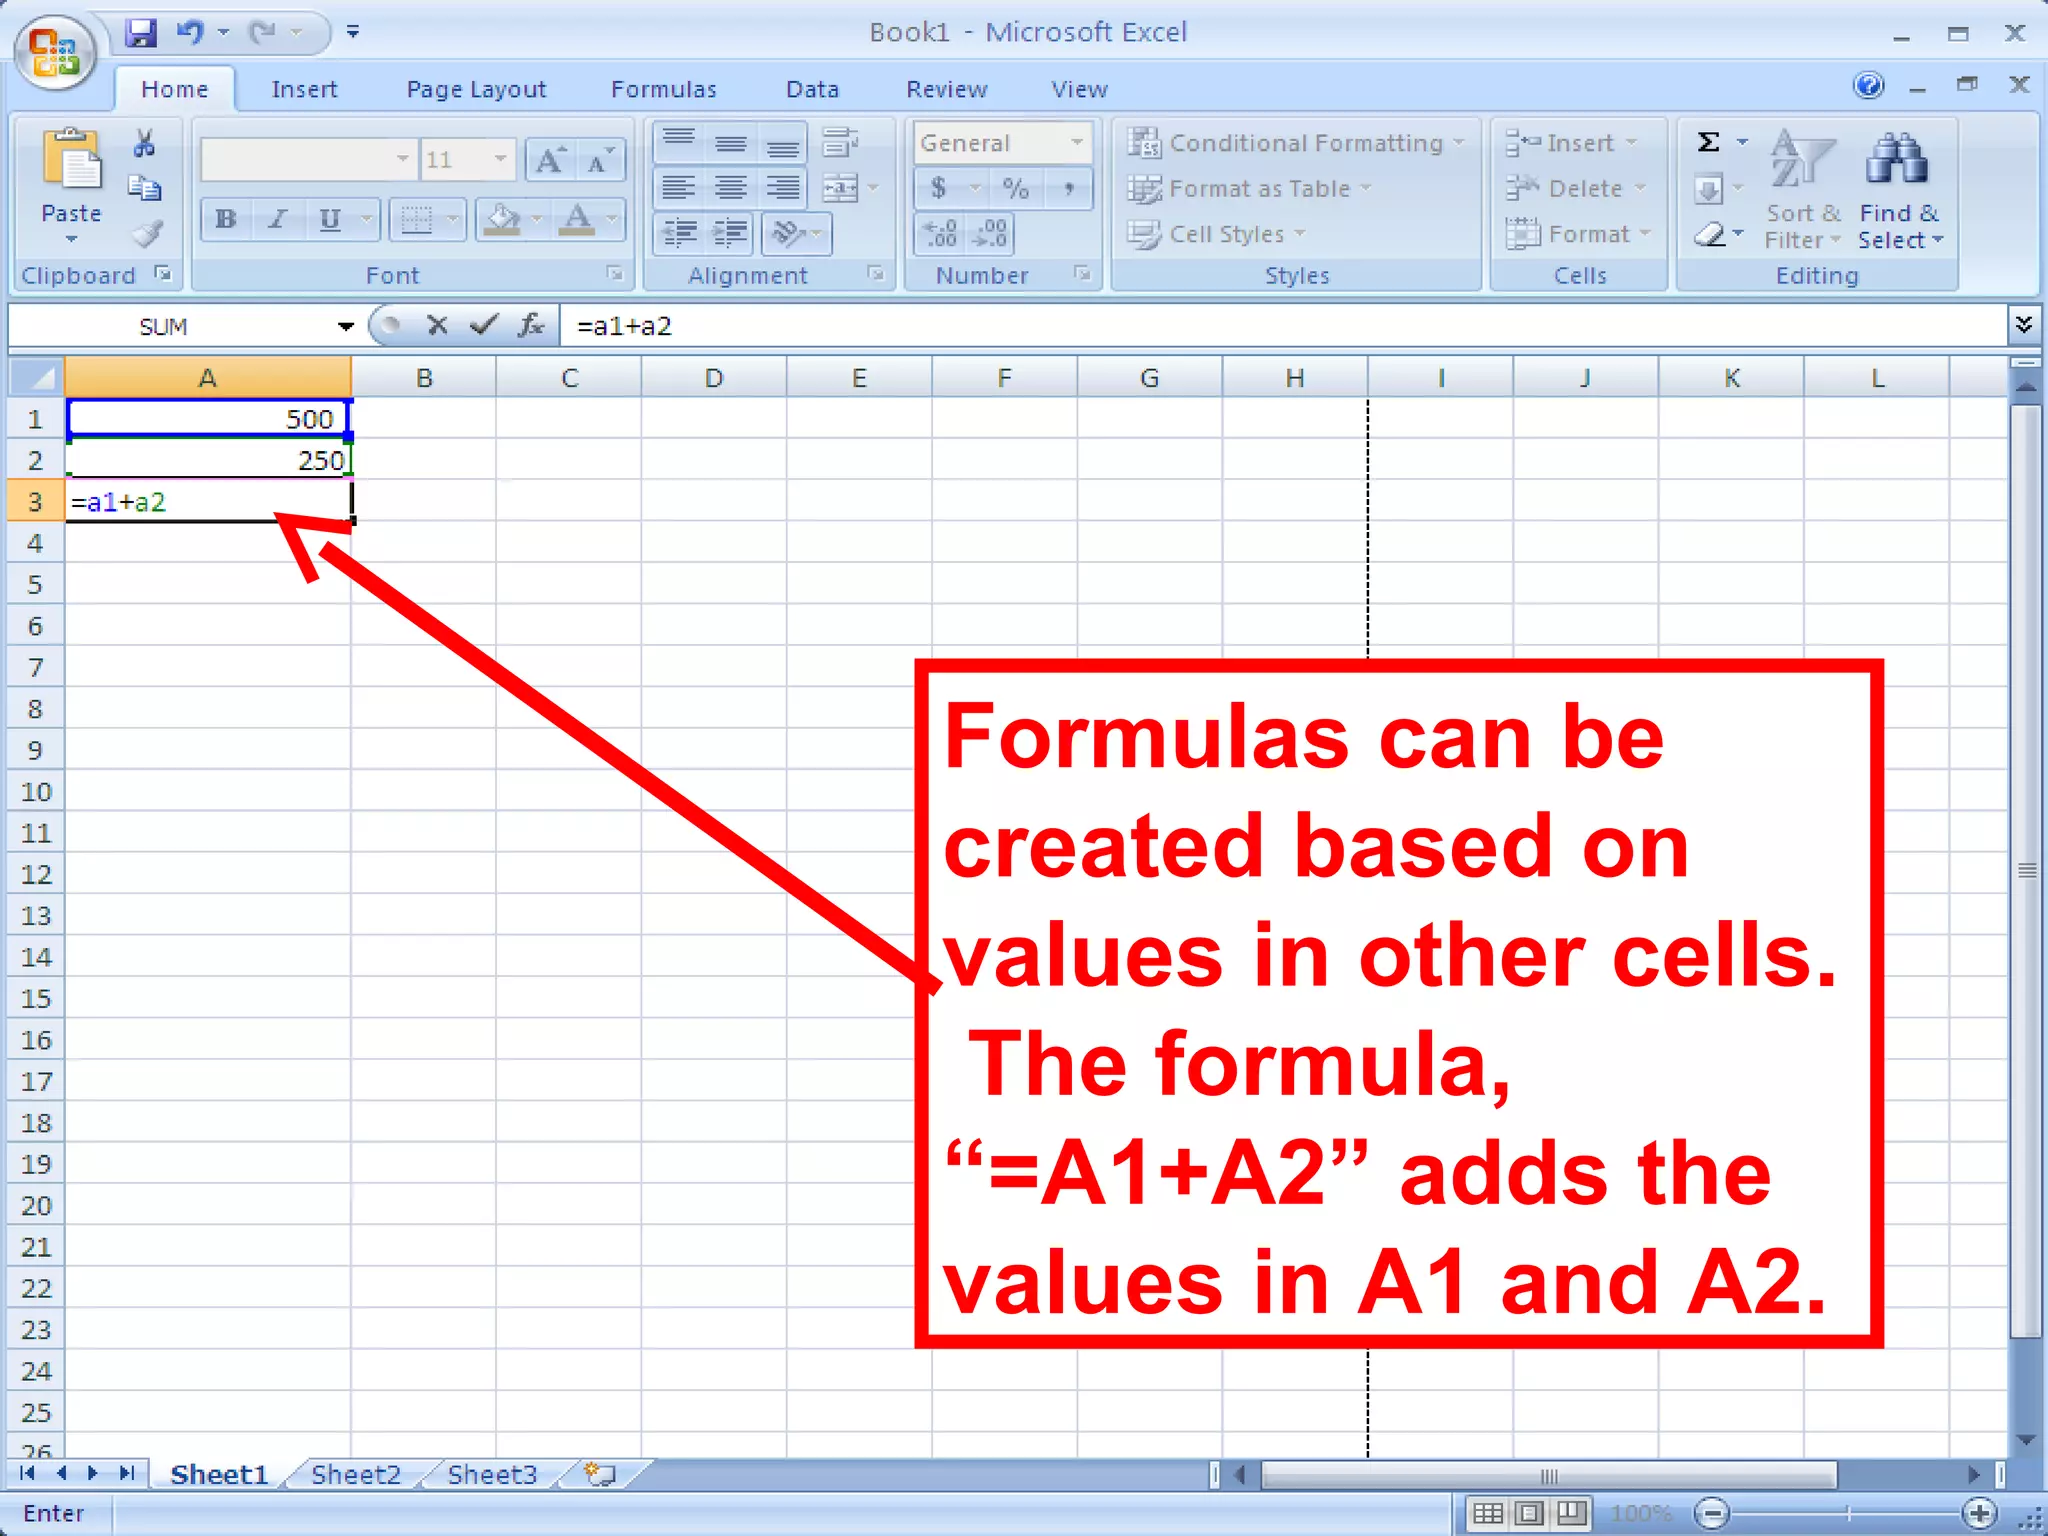Expand the Name Box dropdown arrow

[x=345, y=327]
